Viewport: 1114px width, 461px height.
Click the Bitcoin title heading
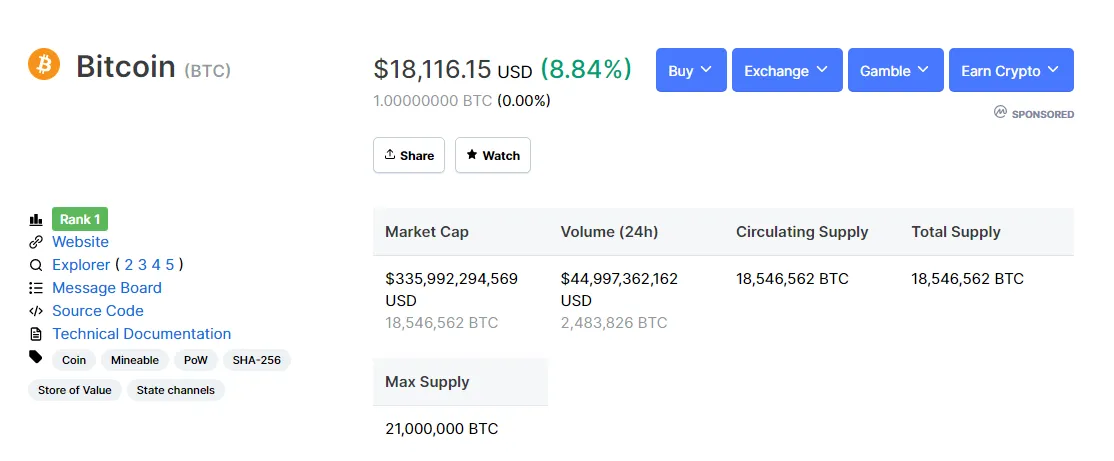[x=126, y=66]
